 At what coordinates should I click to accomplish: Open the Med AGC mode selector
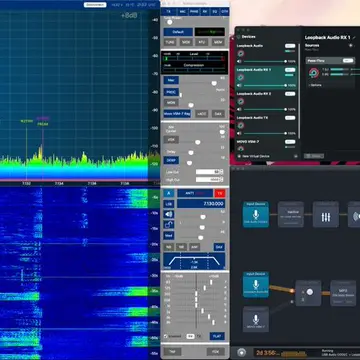(169, 236)
